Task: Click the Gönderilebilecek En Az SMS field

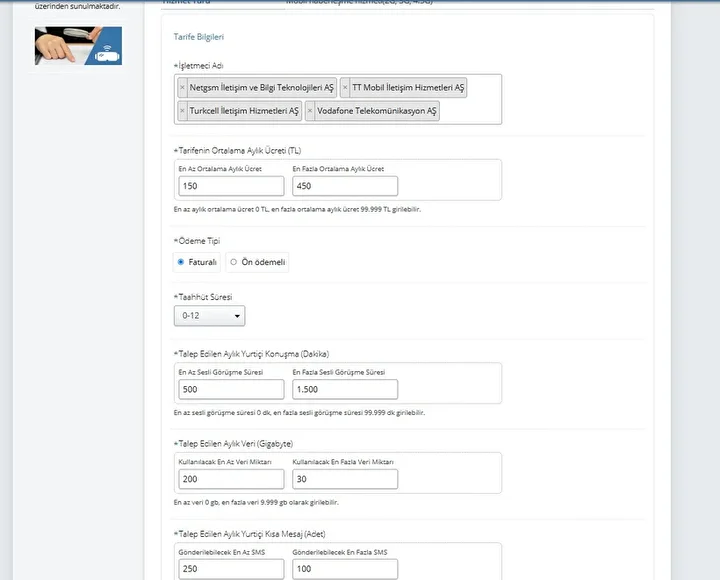Action: pos(231,569)
